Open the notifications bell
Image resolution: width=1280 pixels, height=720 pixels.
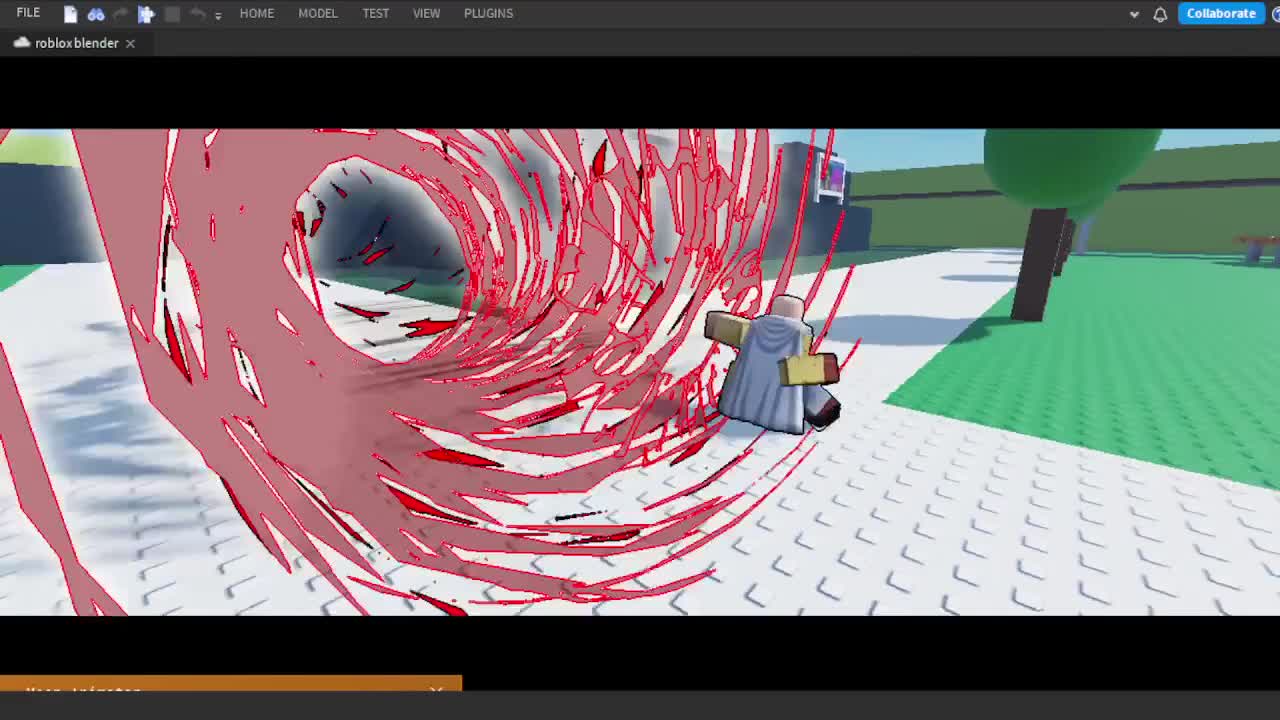point(1160,13)
